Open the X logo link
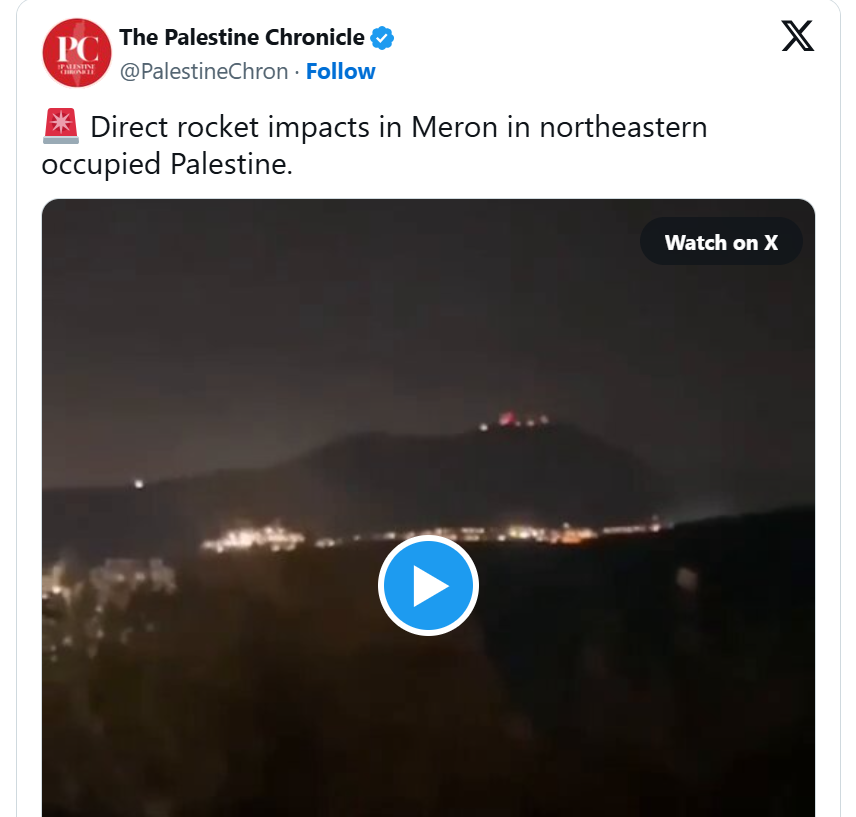Viewport: 856px width, 817px height. point(798,36)
